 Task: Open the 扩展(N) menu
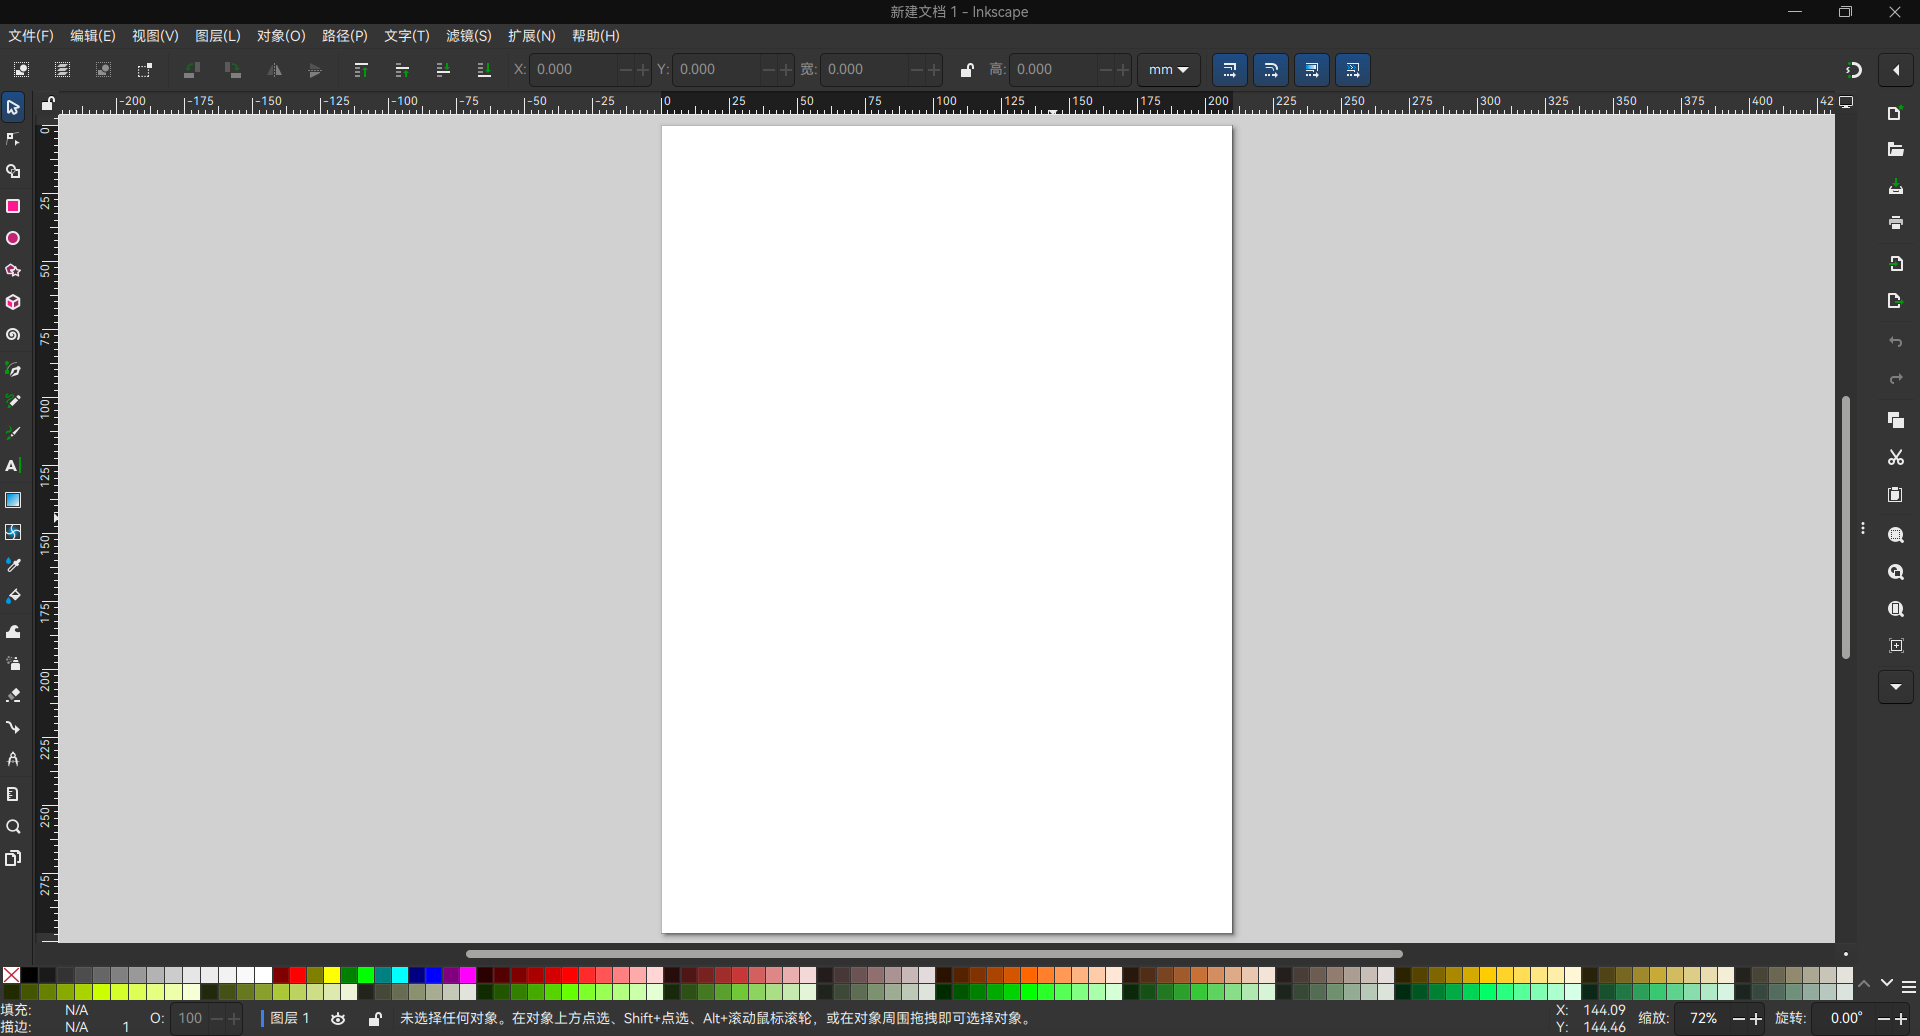coord(532,36)
